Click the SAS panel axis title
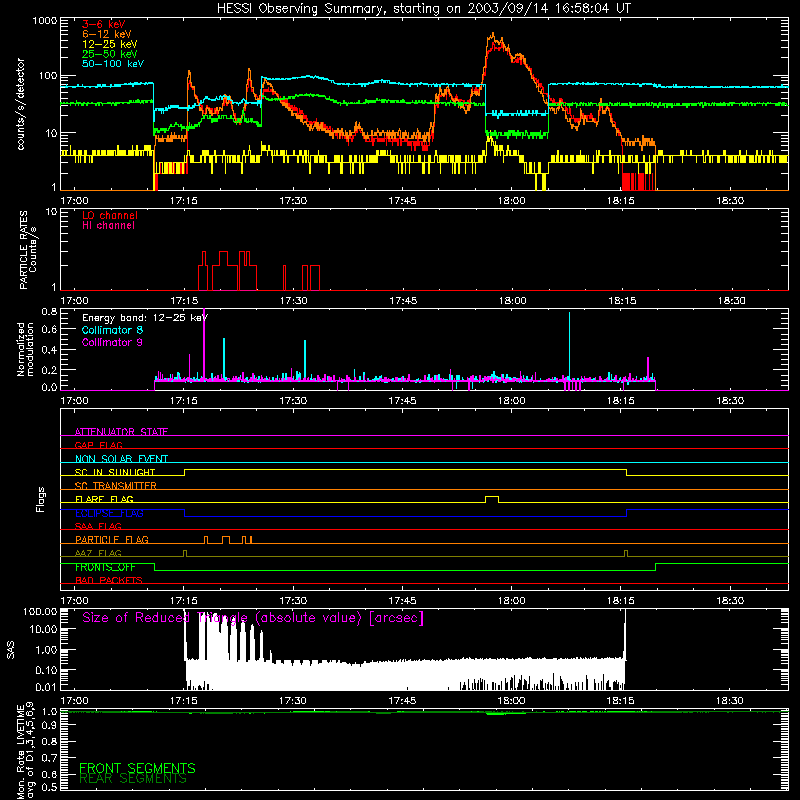The width and height of the screenshot is (800, 800). pyautogui.click(x=10, y=650)
